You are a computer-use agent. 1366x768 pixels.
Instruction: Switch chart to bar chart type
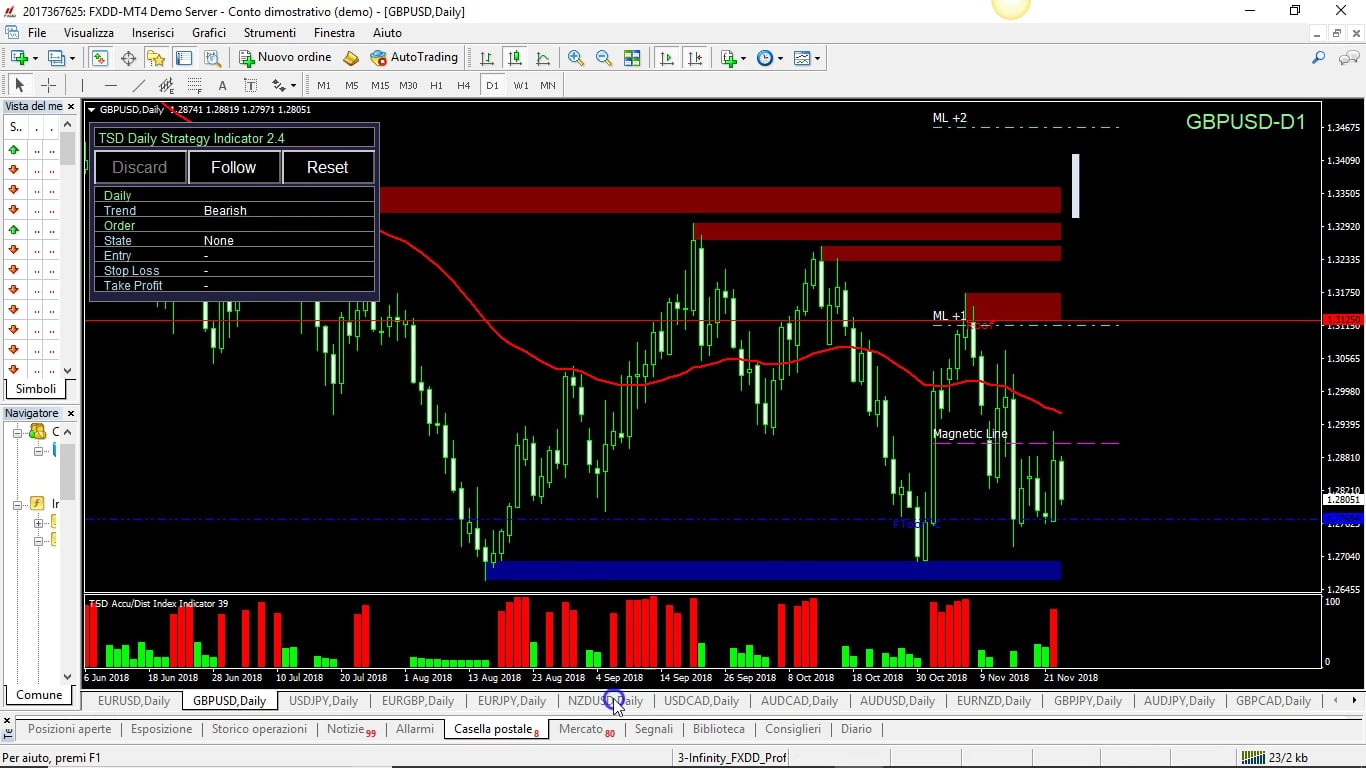(487, 58)
